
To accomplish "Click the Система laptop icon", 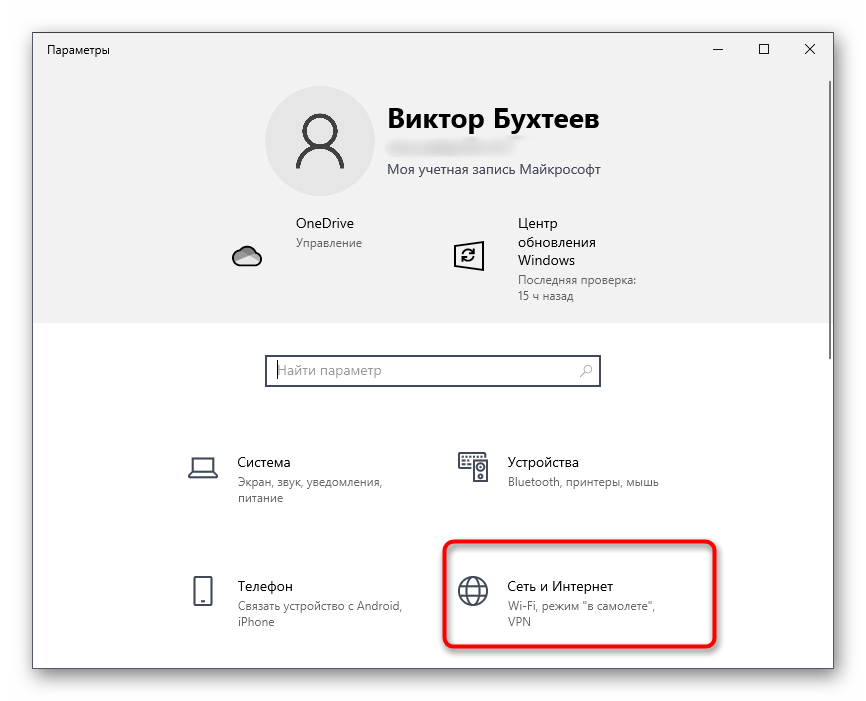I will coord(203,468).
